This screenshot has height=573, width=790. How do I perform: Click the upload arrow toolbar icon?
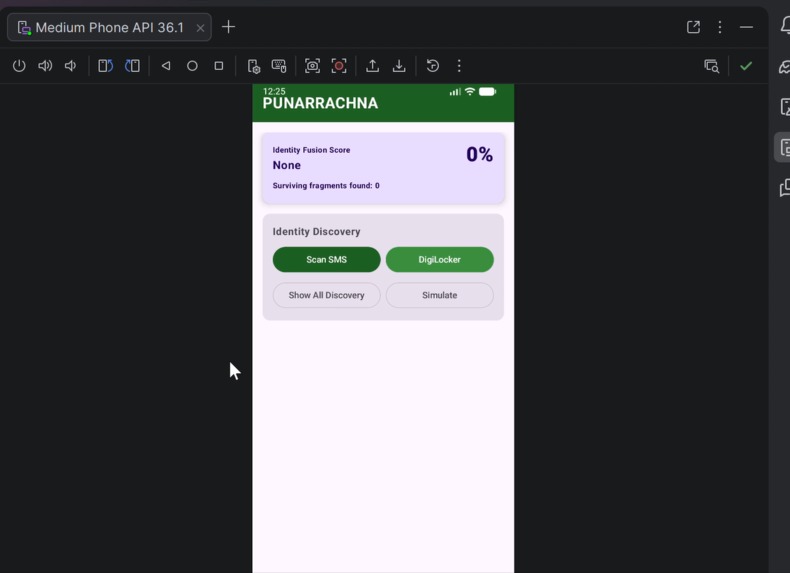click(372, 66)
